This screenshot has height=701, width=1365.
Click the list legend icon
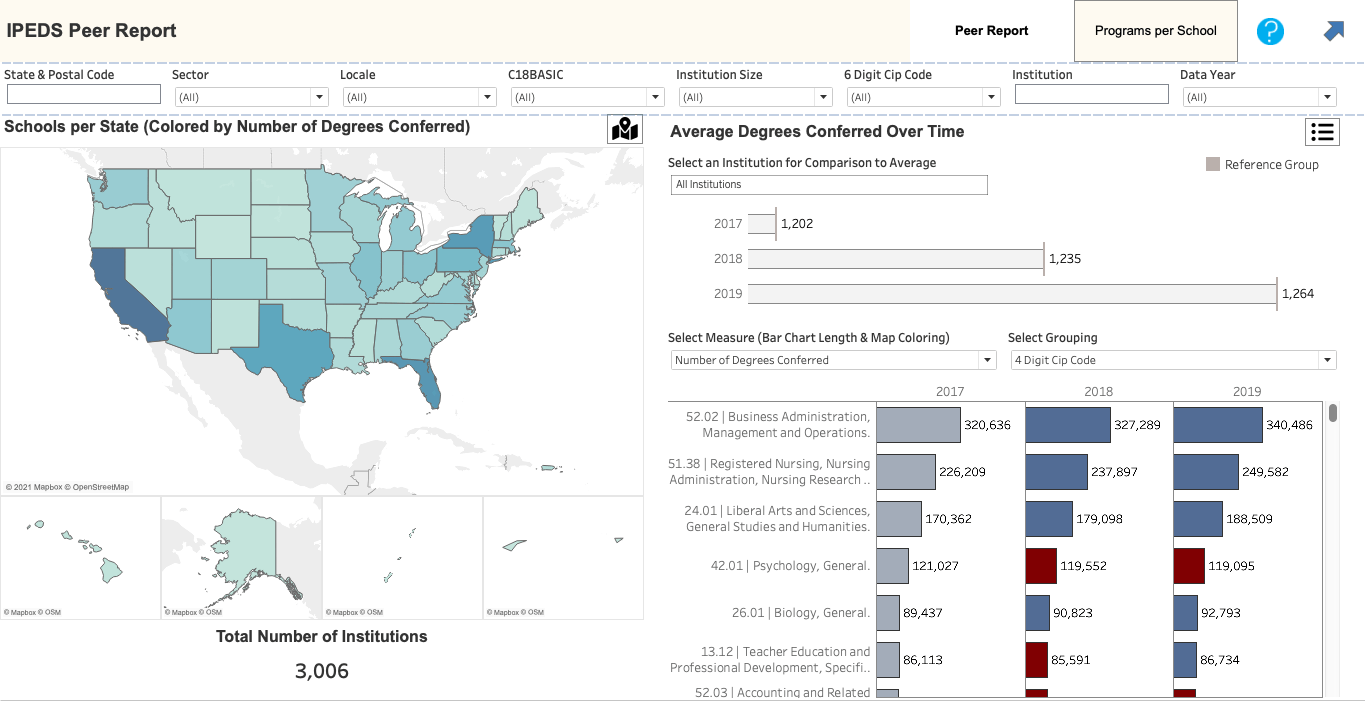pyautogui.click(x=1322, y=132)
